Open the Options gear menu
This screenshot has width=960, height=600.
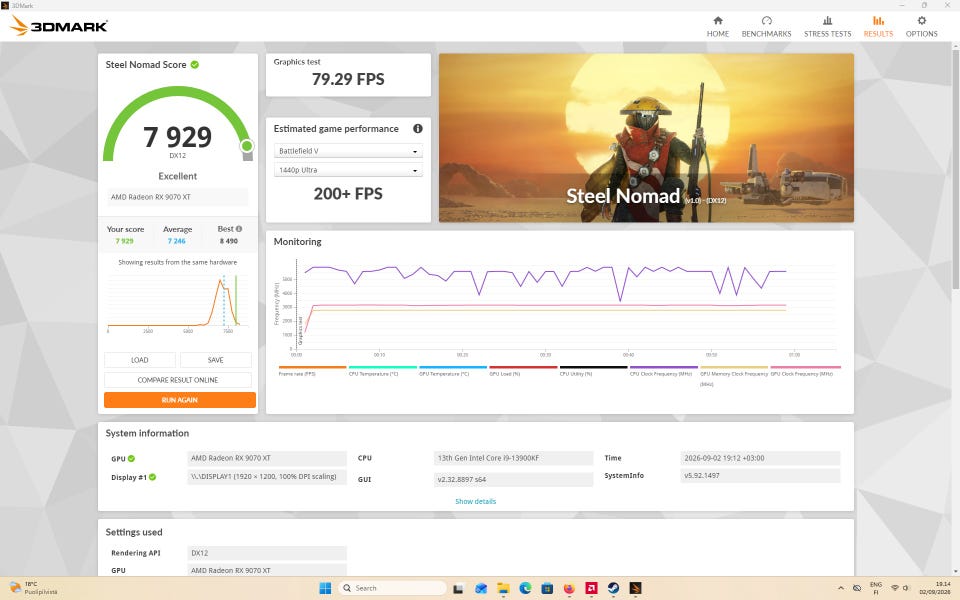[x=921, y=26]
